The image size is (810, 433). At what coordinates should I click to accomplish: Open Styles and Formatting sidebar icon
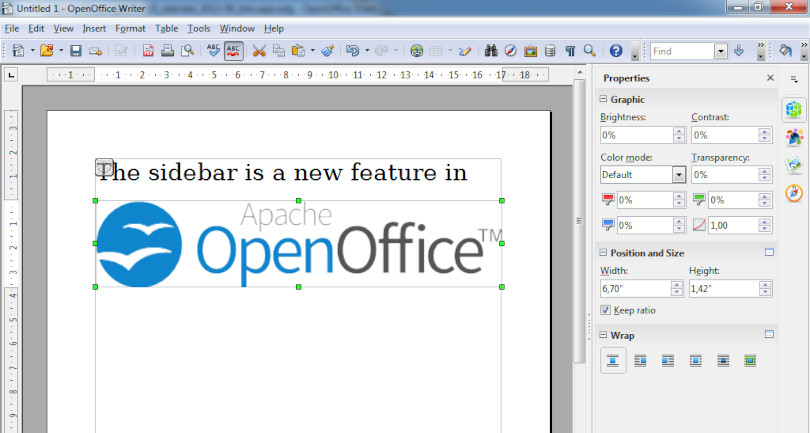point(794,137)
